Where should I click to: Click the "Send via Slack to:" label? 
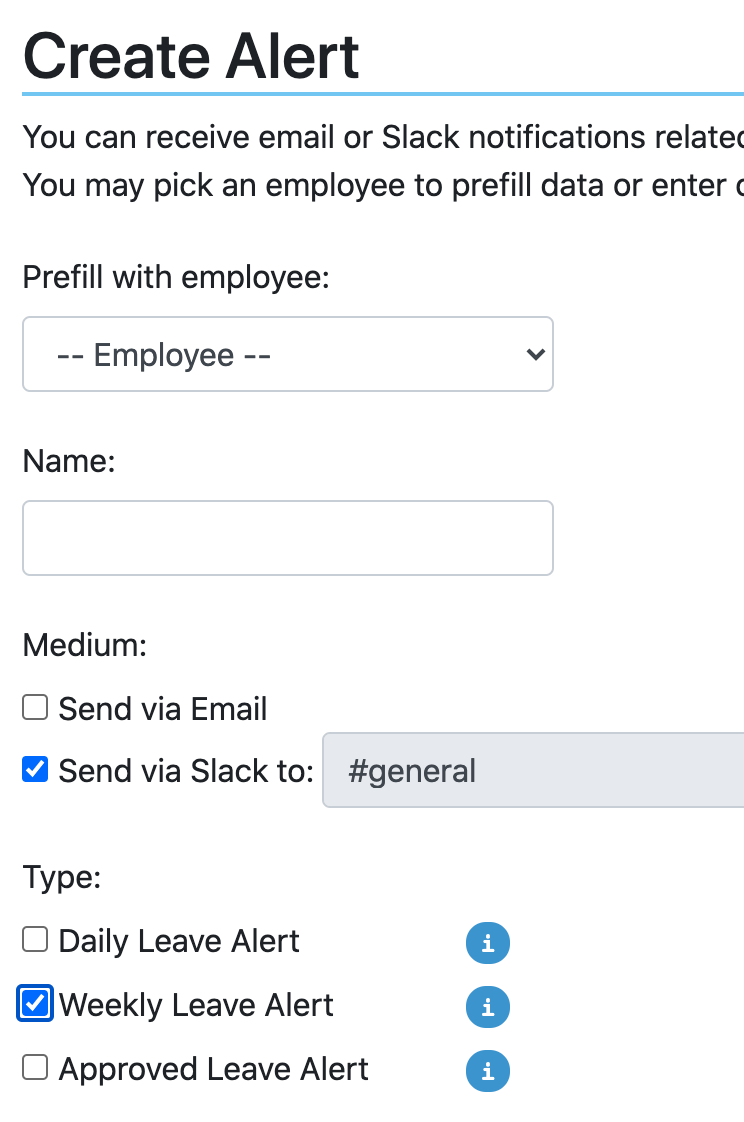187,771
